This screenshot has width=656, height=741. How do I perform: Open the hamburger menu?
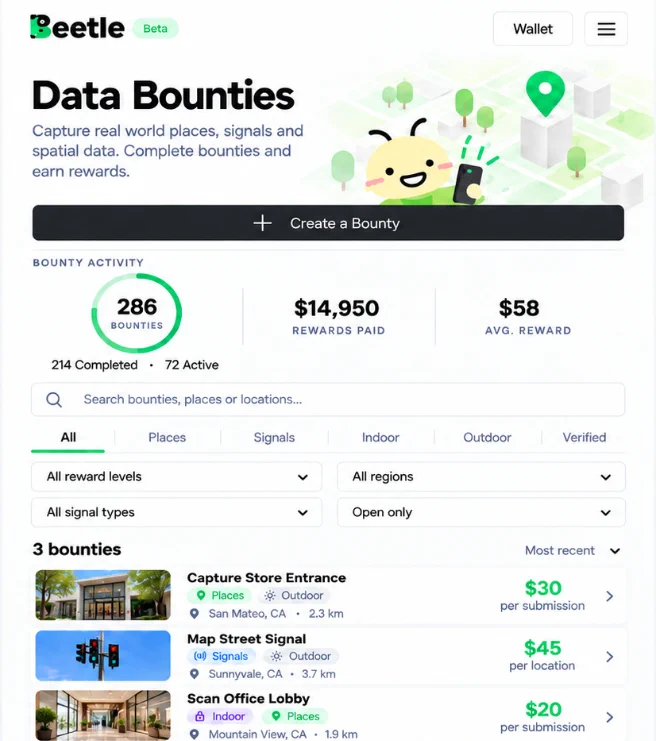606,29
